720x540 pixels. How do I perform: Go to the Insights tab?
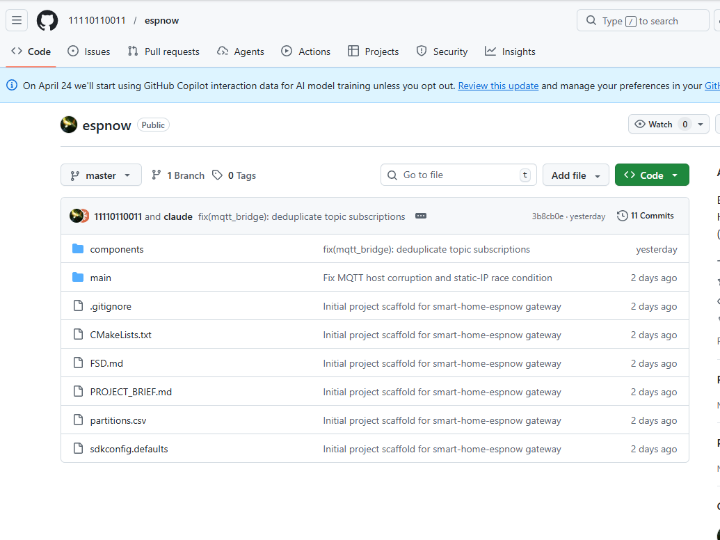tap(510, 51)
